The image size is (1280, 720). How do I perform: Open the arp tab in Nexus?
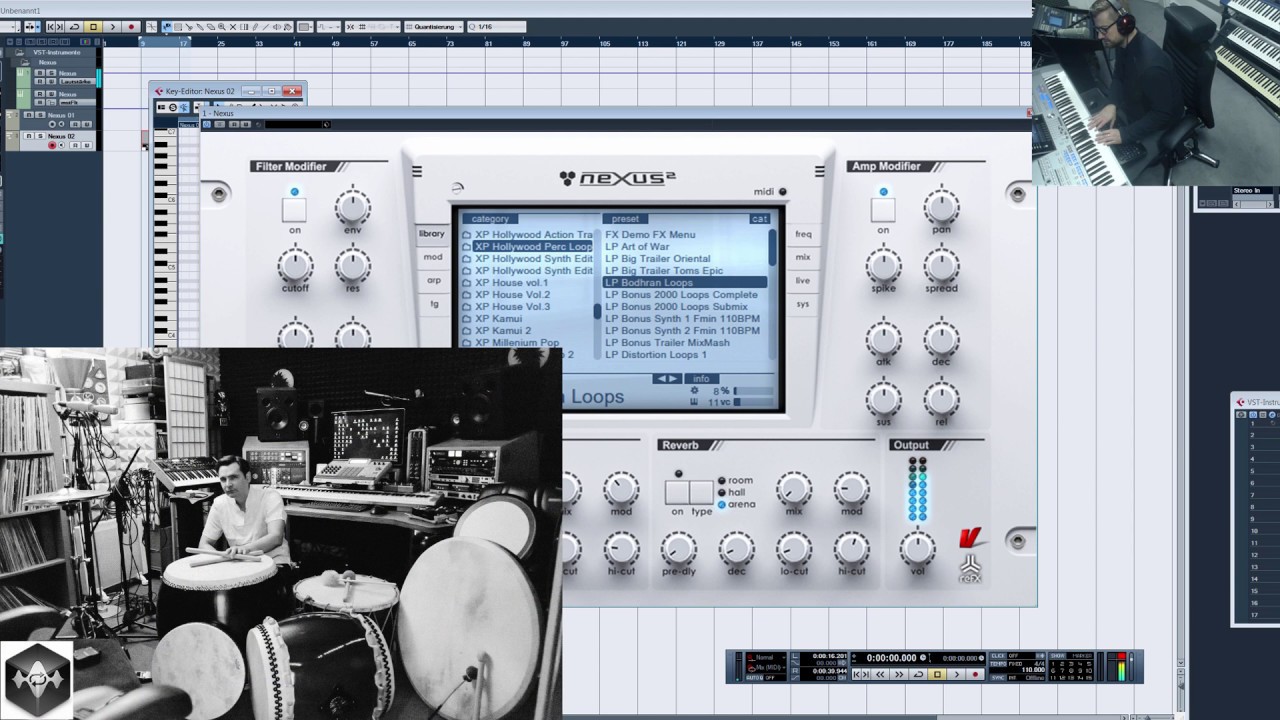[x=432, y=280]
